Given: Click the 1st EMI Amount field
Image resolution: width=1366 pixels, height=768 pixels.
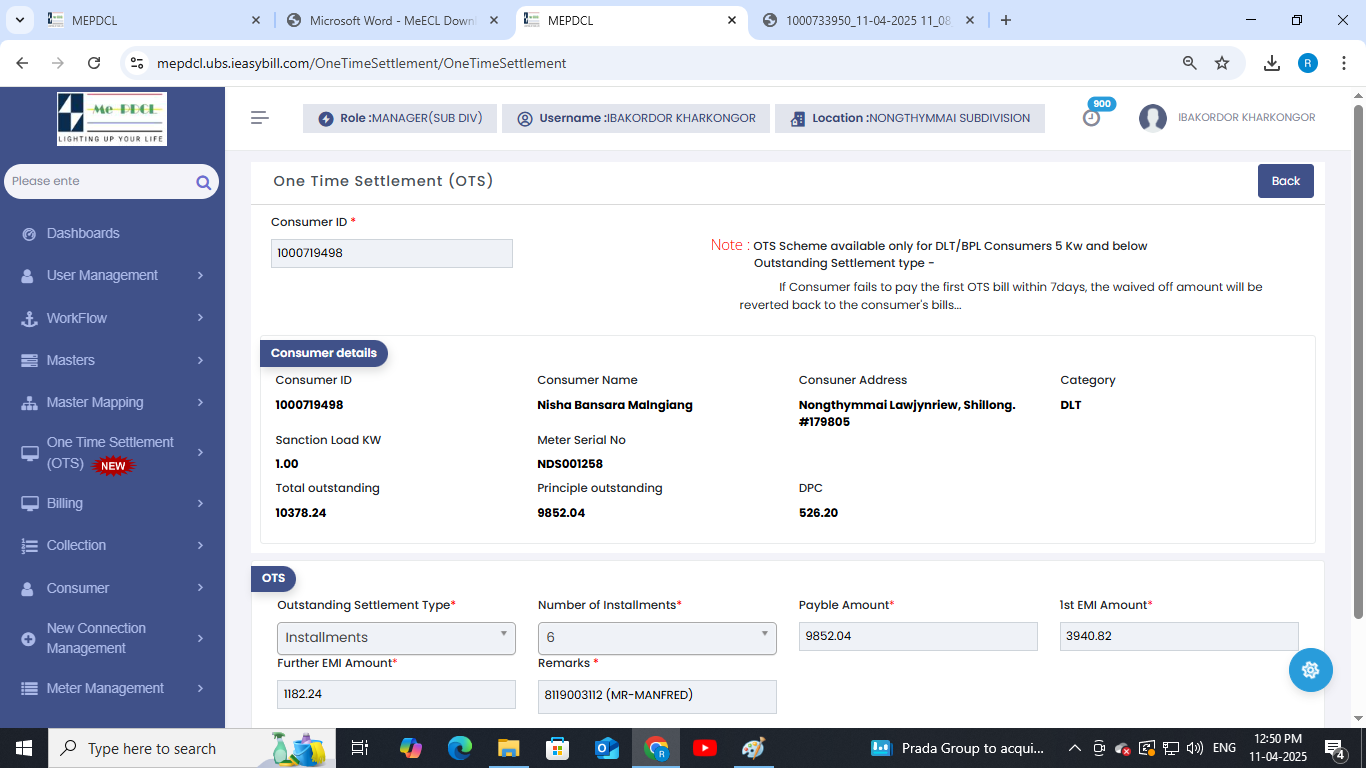Looking at the screenshot, I should click(1179, 636).
